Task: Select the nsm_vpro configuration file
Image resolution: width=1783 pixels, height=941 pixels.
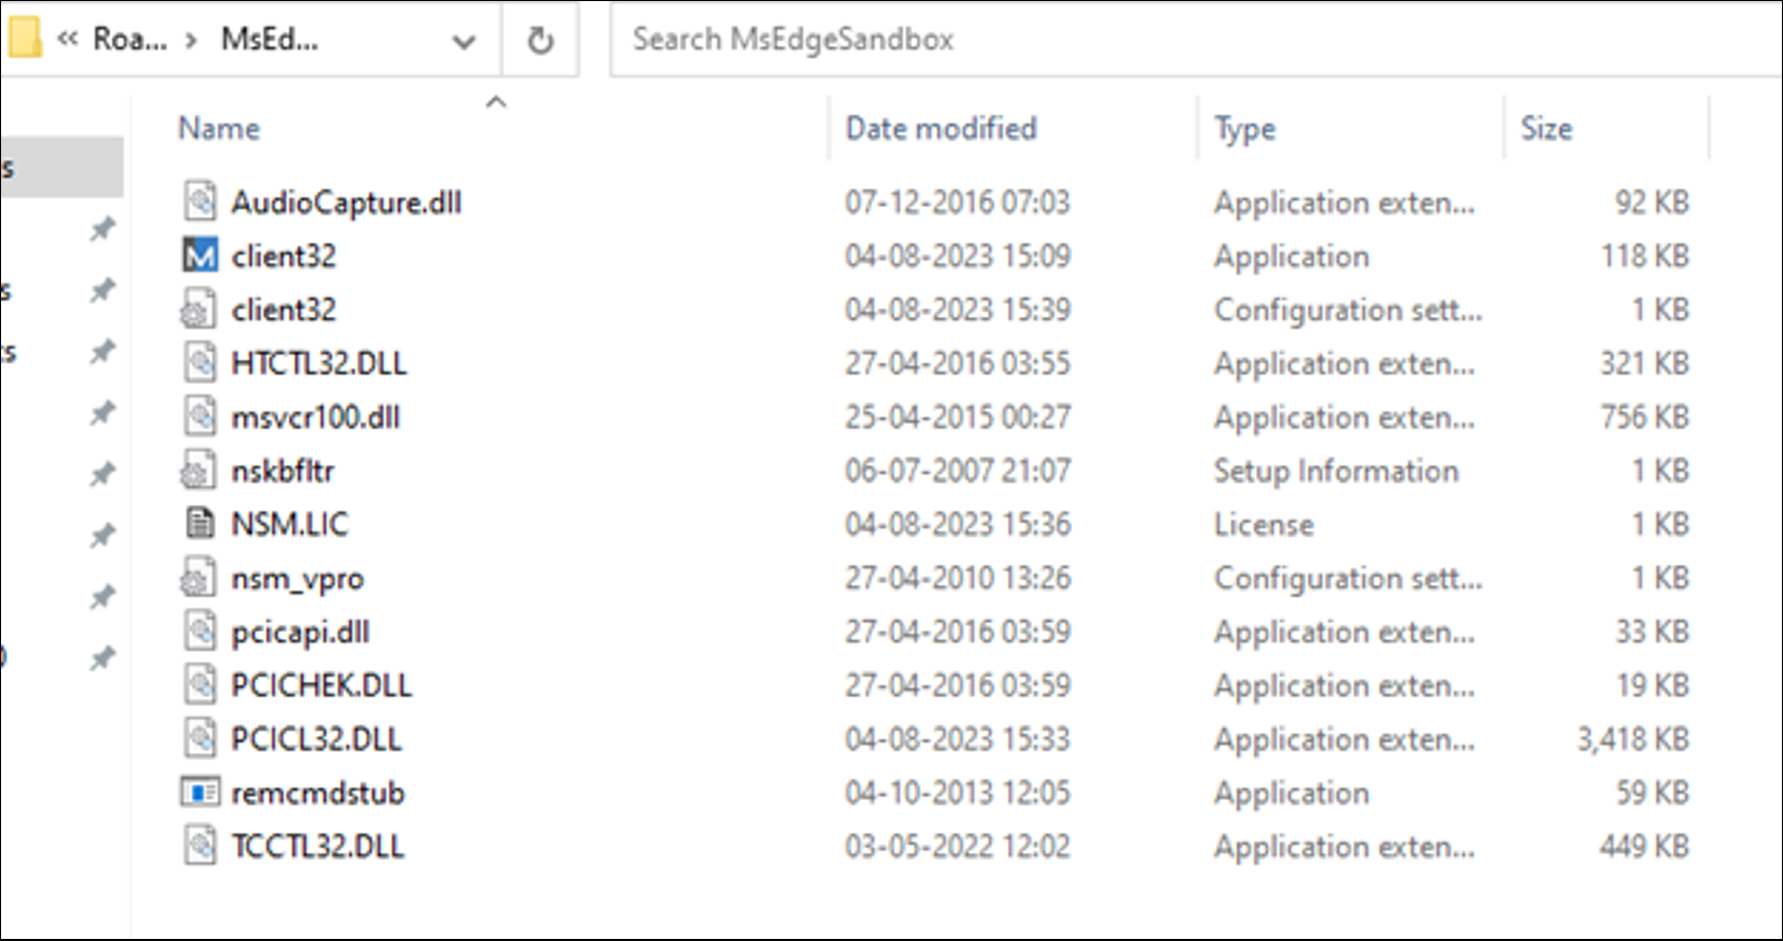Action: click(x=297, y=578)
